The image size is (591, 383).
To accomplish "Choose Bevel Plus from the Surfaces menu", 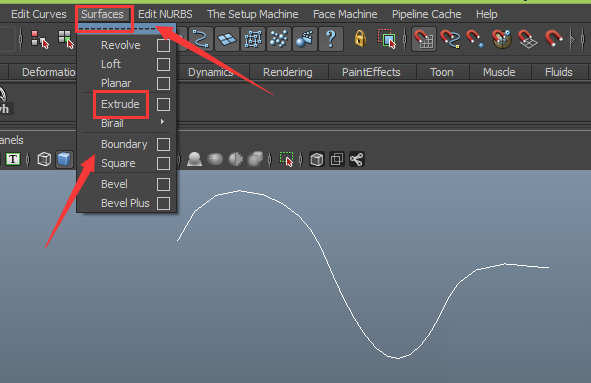I will (x=126, y=204).
